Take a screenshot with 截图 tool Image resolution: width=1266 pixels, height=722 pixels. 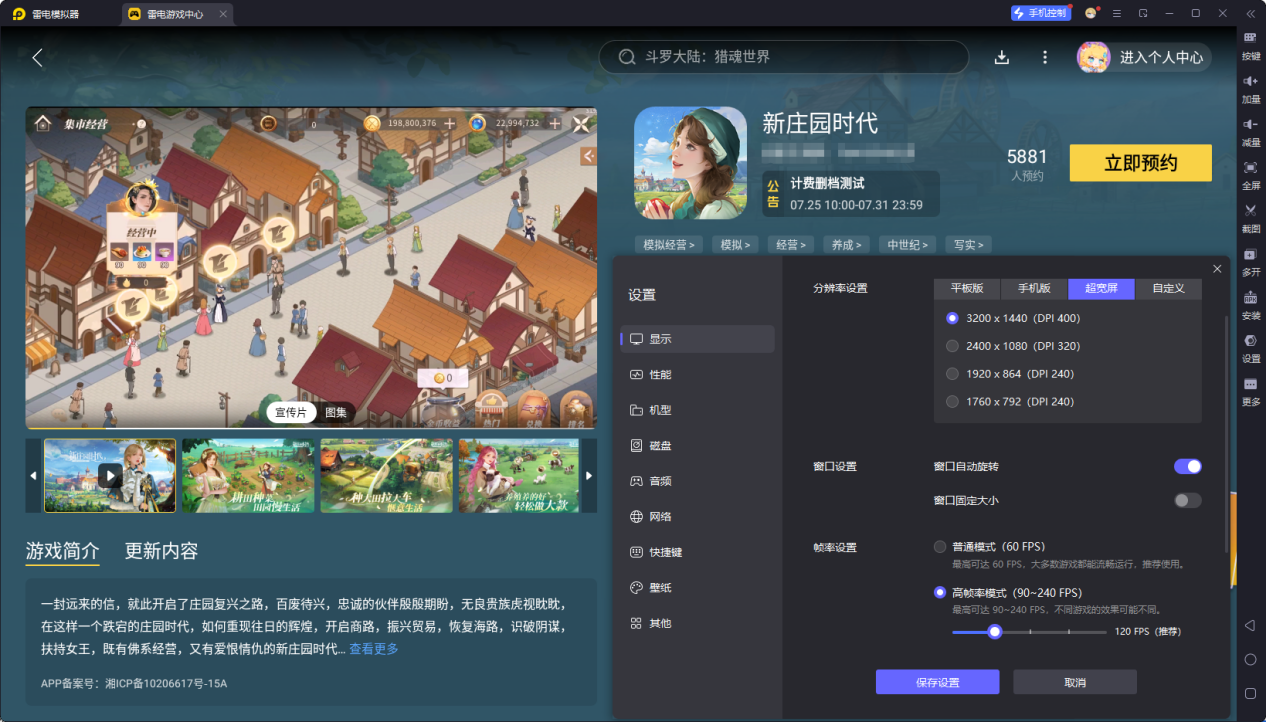[x=1250, y=217]
